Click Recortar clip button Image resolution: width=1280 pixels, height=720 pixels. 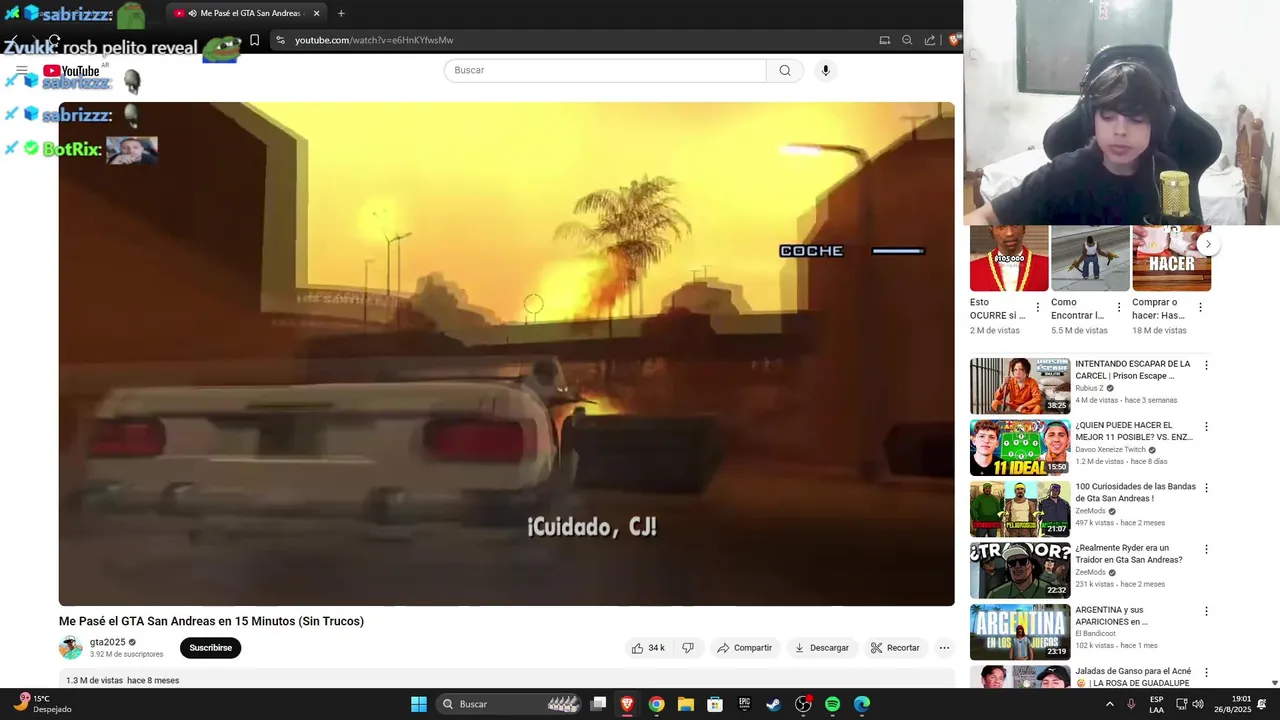pos(895,648)
